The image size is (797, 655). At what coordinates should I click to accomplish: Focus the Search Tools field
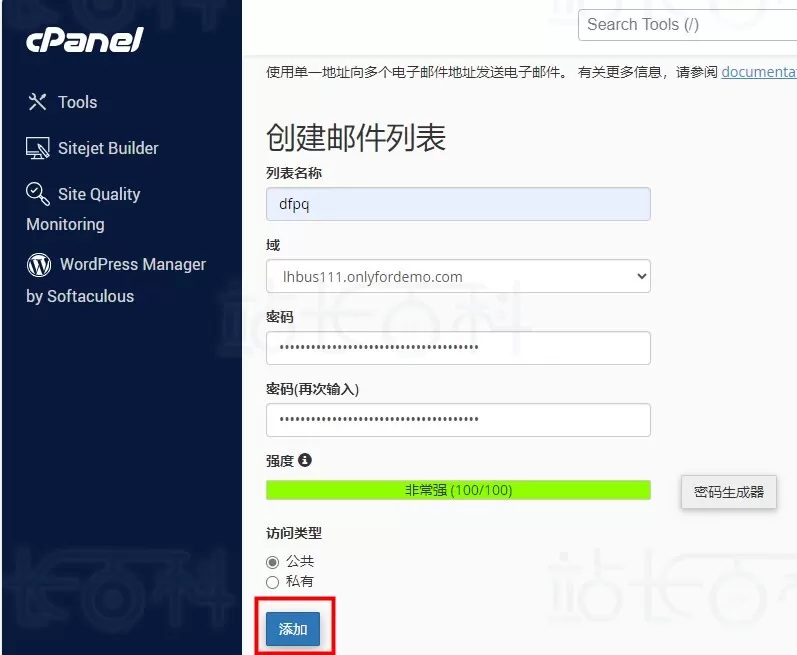687,24
